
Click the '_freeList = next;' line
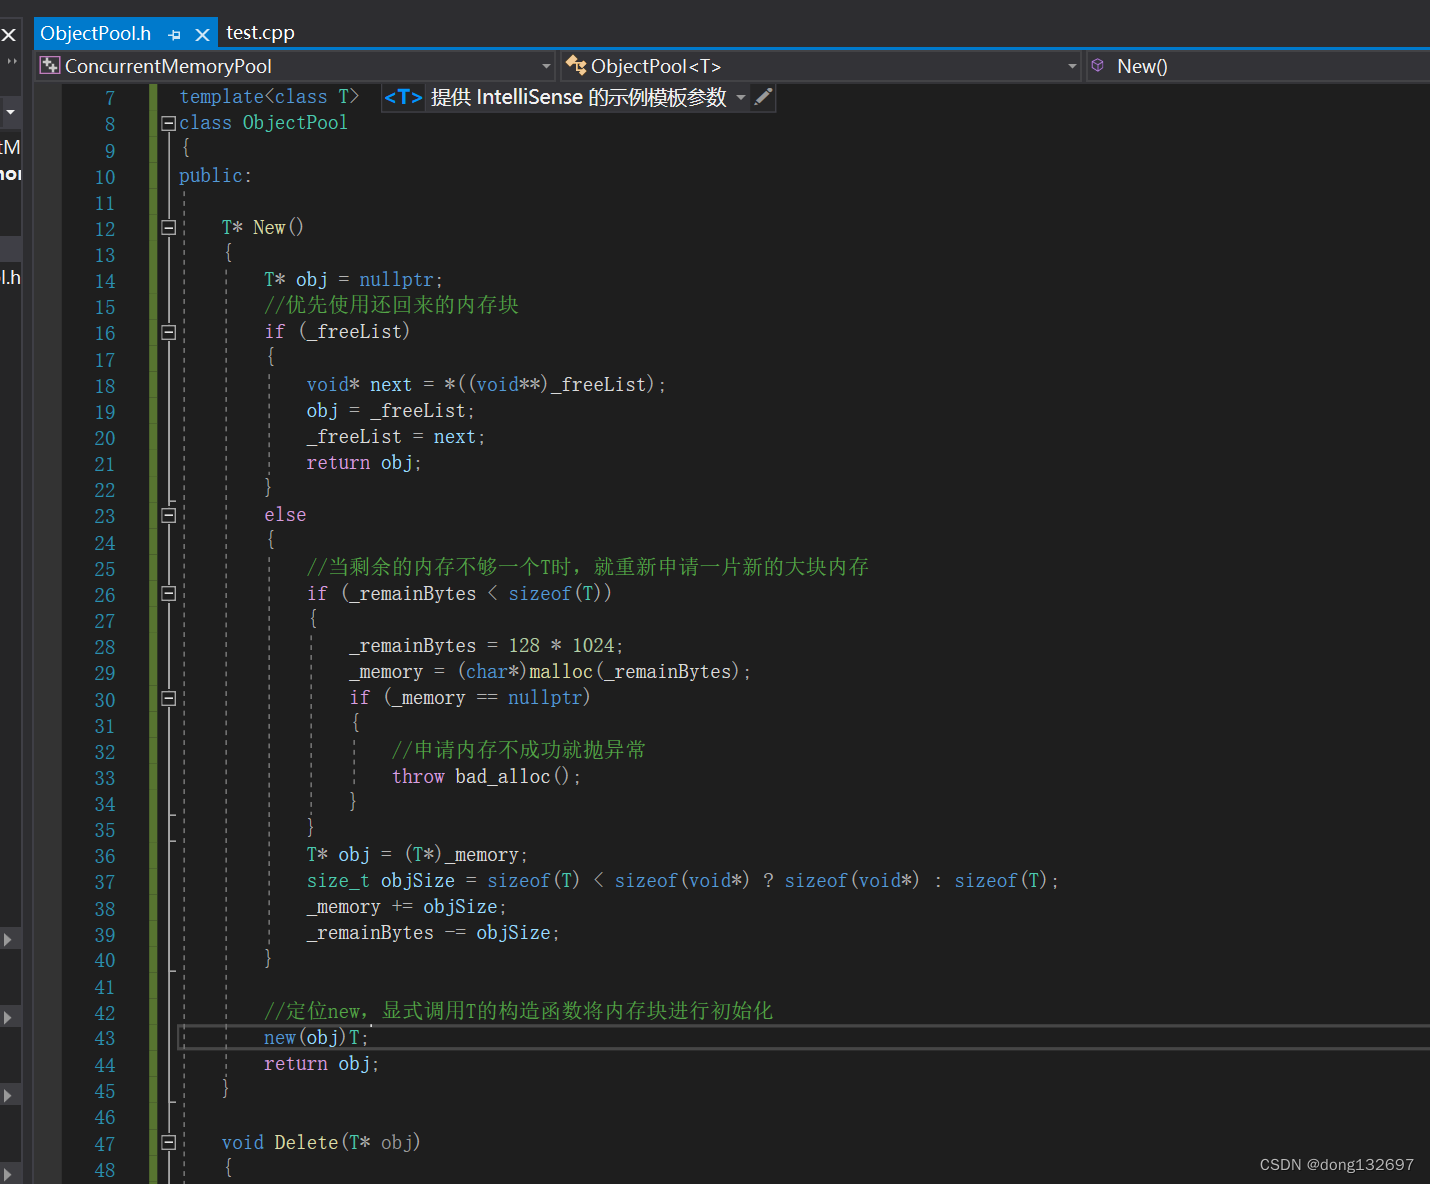coord(396,437)
